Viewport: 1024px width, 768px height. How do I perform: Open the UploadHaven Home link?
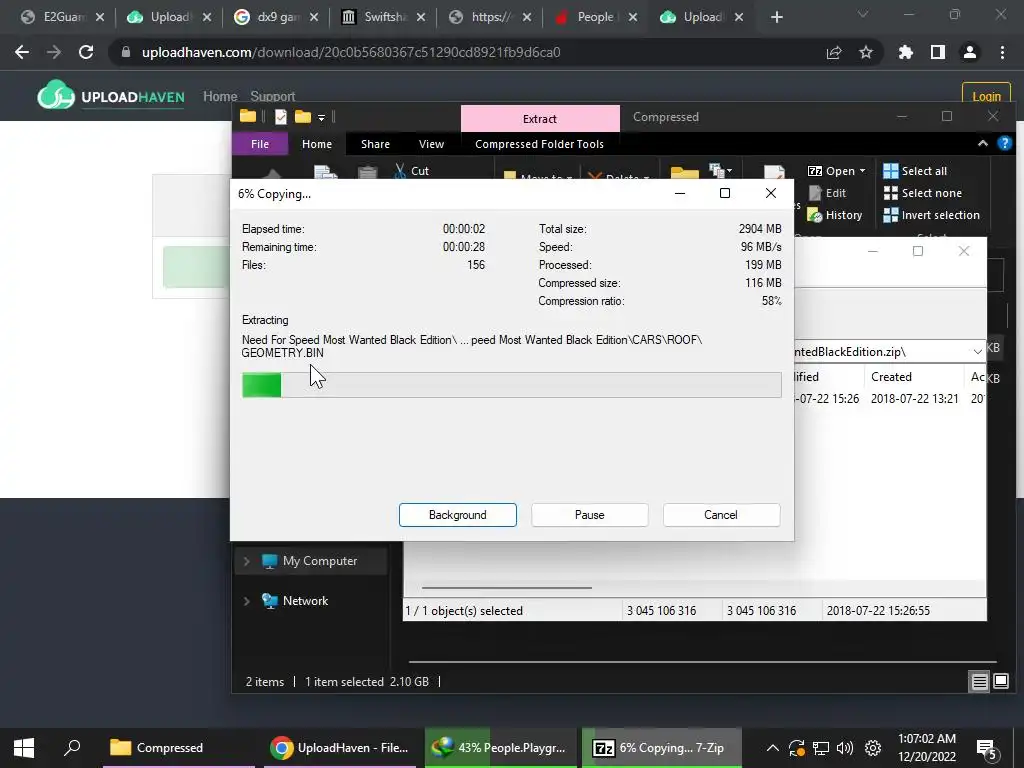[x=220, y=97]
